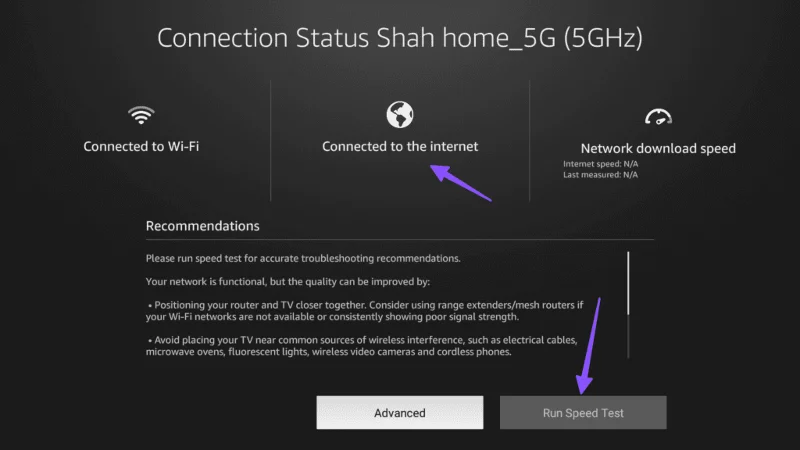This screenshot has width=800, height=450.
Task: Select the Network download speed label
Action: [658, 148]
